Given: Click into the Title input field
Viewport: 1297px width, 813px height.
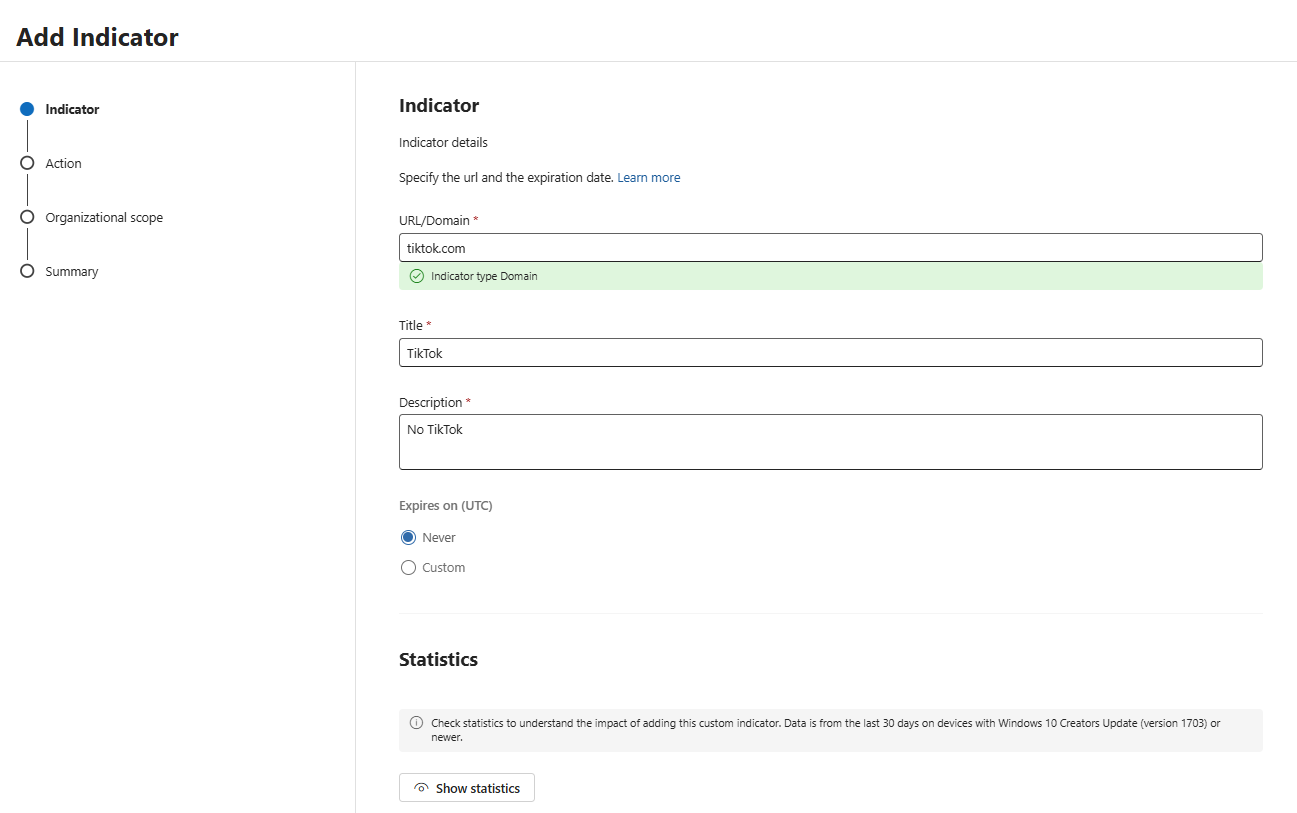Looking at the screenshot, I should coord(830,352).
